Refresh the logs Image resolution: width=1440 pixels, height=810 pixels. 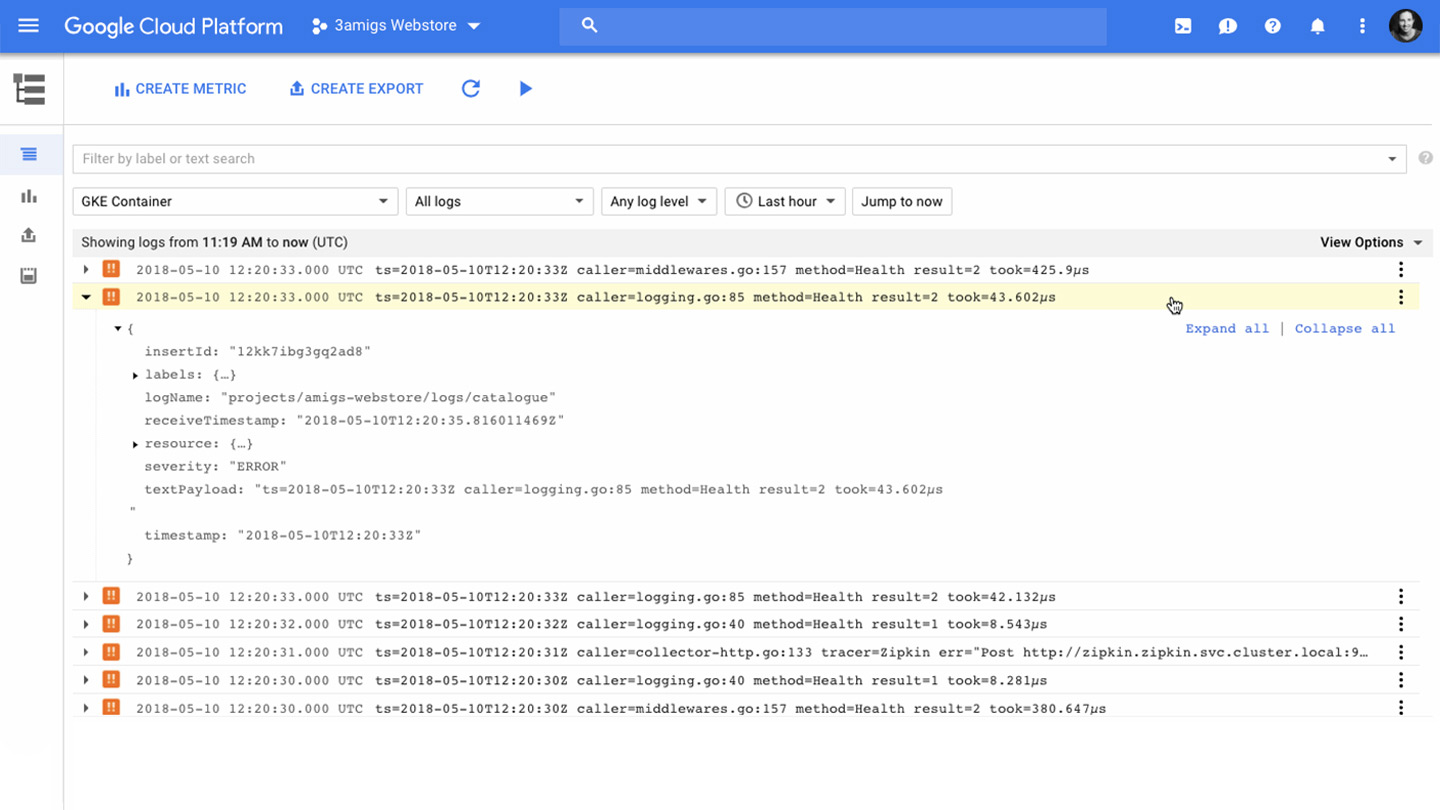point(471,89)
